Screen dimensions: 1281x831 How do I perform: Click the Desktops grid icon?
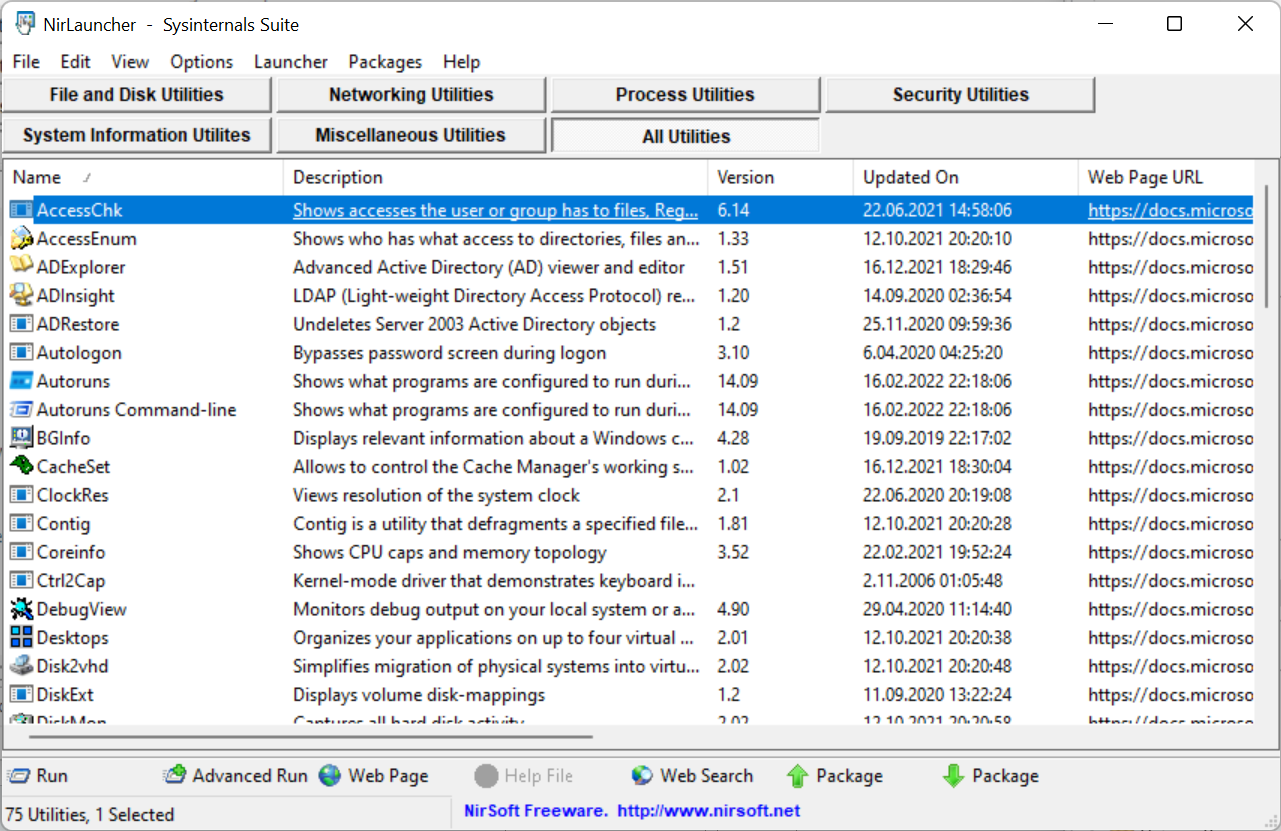point(21,638)
